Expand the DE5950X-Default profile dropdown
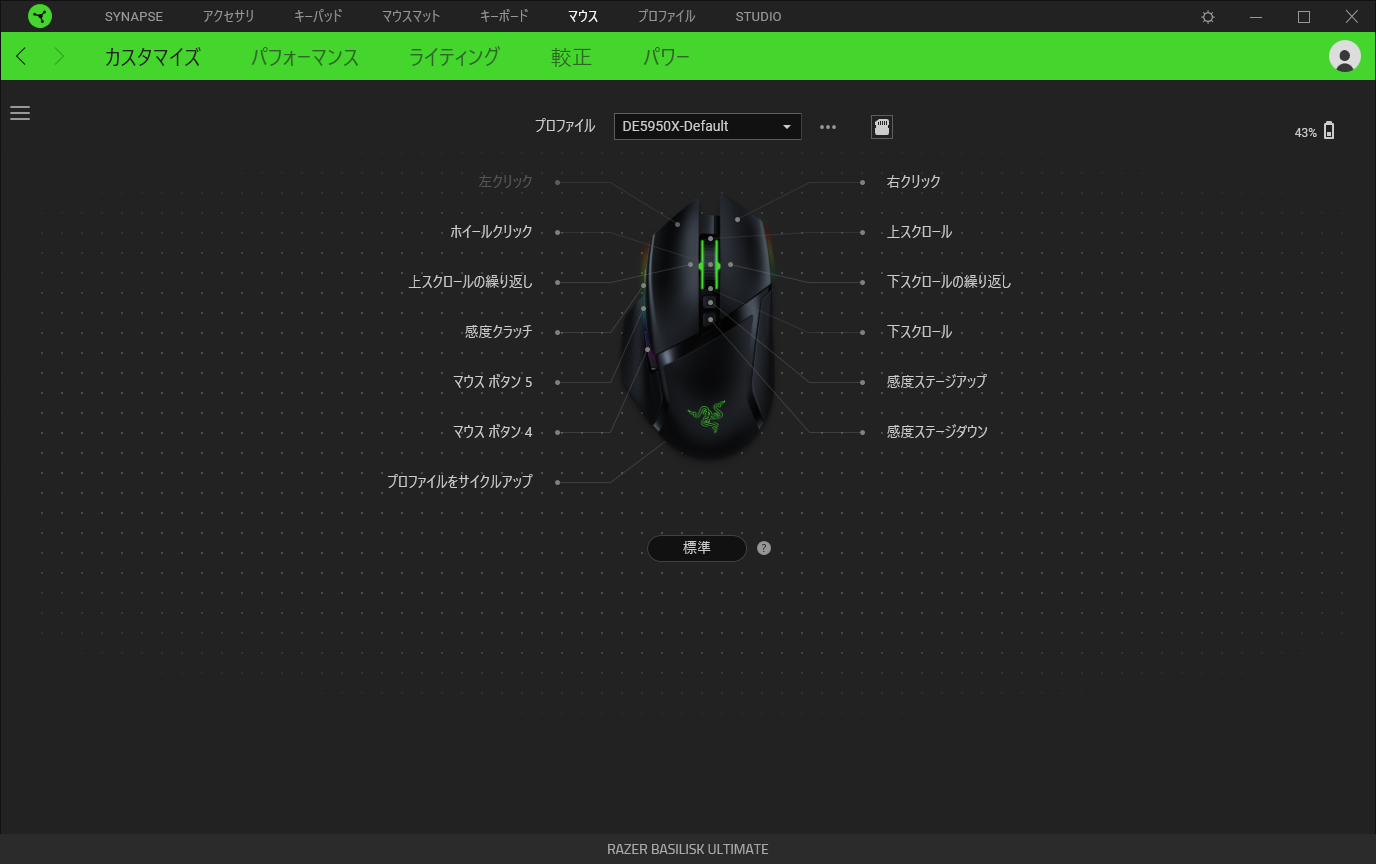The height and width of the screenshot is (864, 1376). [707, 126]
